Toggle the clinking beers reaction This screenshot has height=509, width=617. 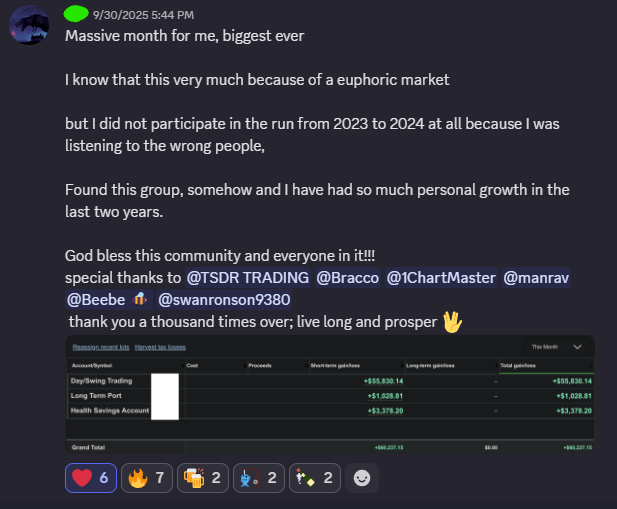[x=203, y=478]
